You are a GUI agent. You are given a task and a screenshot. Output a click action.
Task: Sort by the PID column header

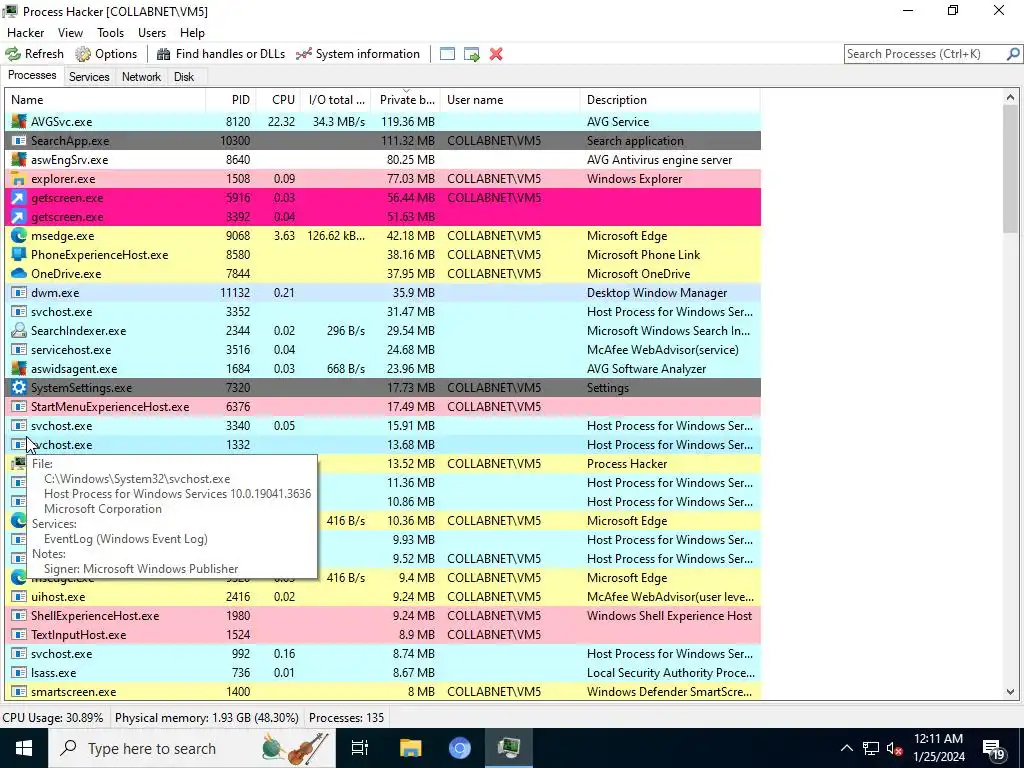coord(231,100)
